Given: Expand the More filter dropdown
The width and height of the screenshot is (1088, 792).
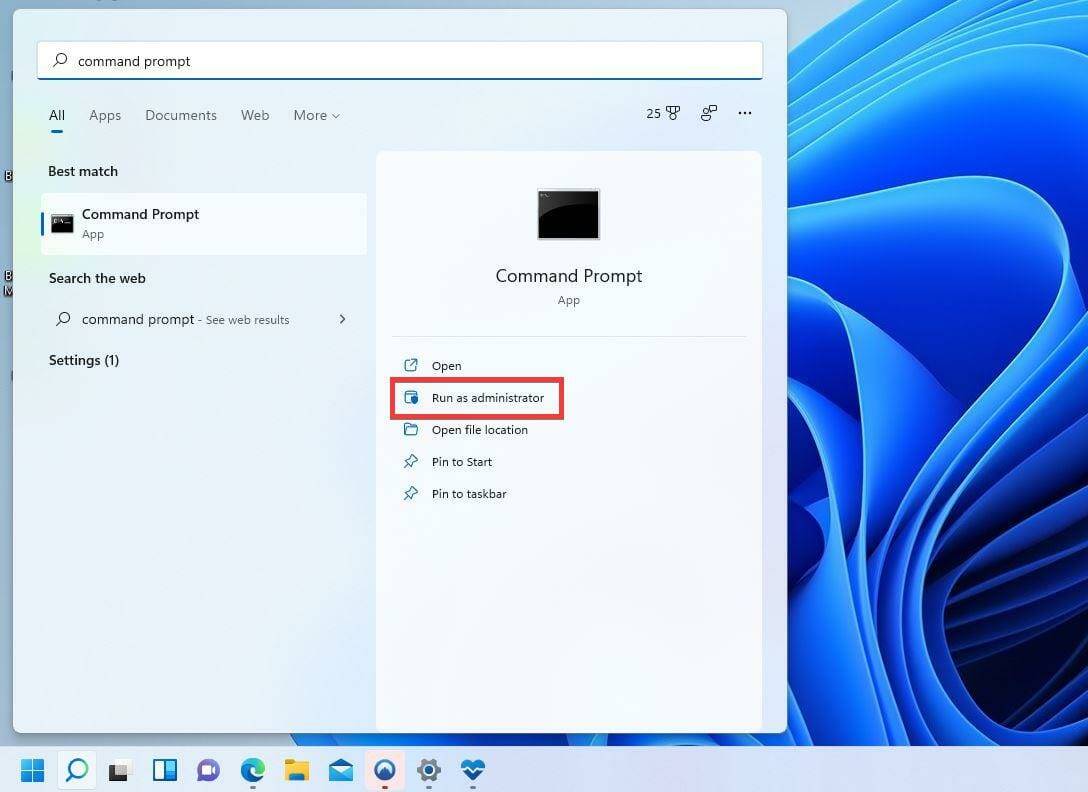Looking at the screenshot, I should pyautogui.click(x=316, y=115).
